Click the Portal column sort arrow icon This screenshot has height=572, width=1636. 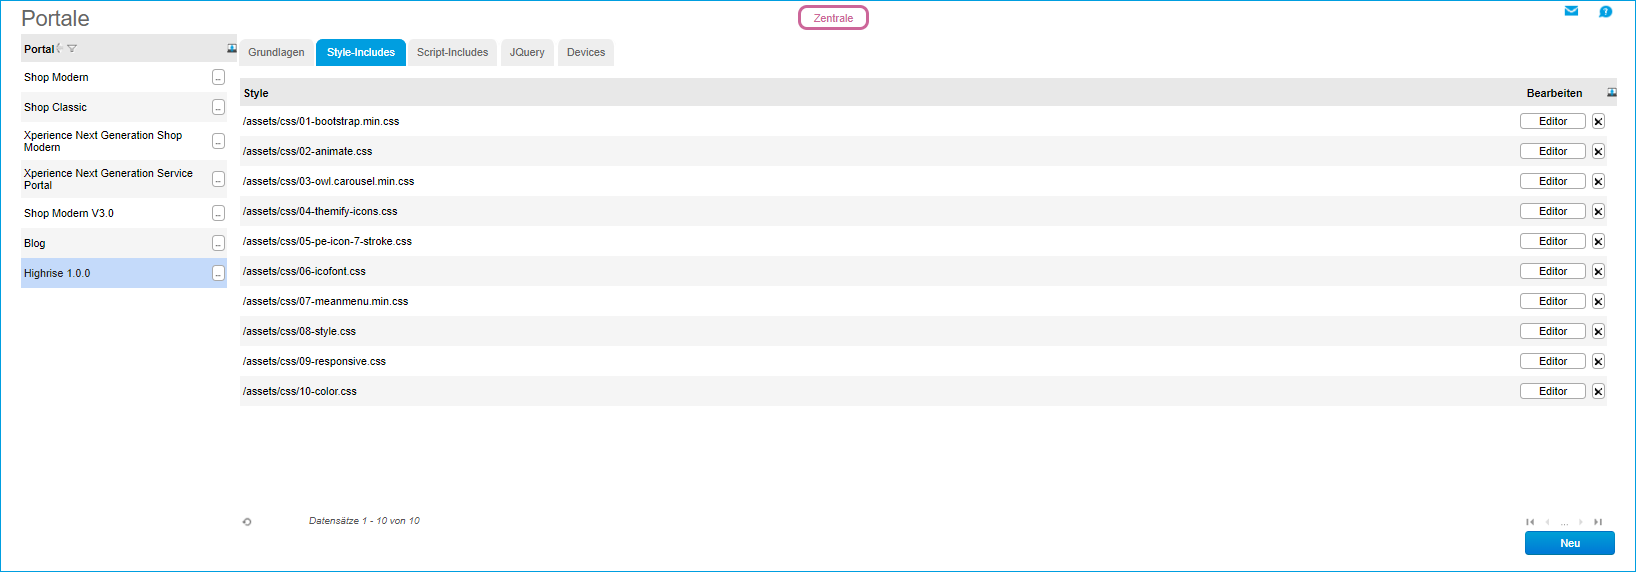coord(60,48)
